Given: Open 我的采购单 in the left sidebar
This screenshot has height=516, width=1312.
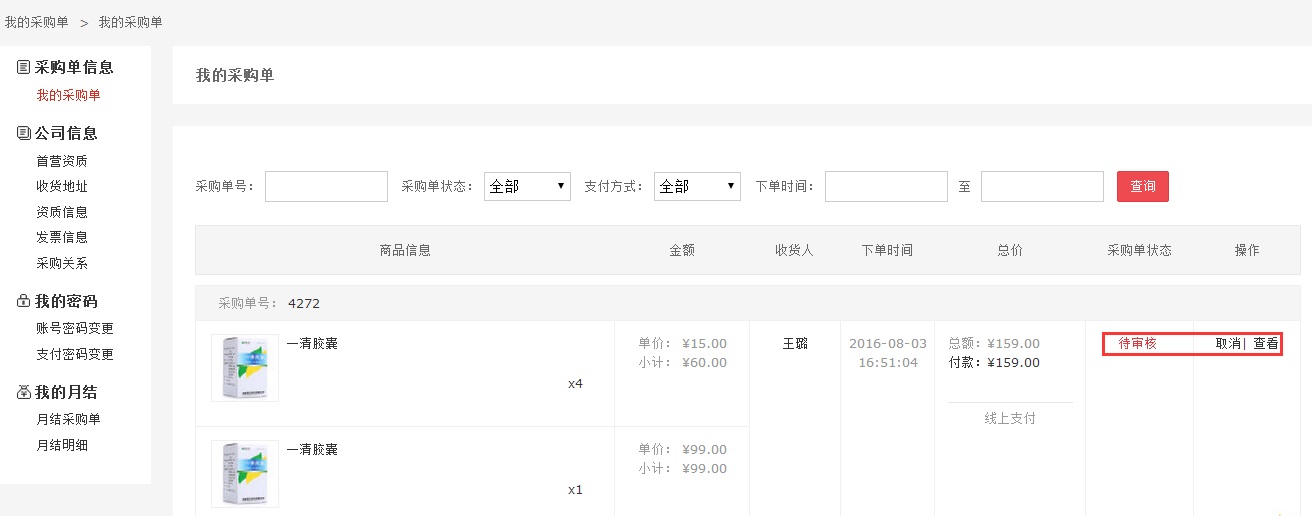Looking at the screenshot, I should coord(68,96).
